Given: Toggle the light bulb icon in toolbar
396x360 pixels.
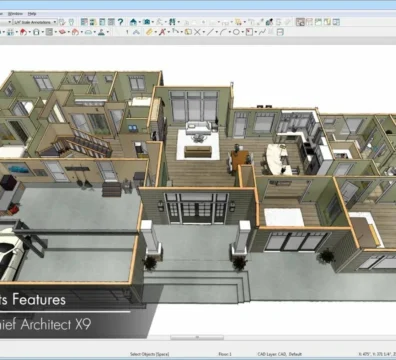Looking at the screenshot, I should coord(71,22).
